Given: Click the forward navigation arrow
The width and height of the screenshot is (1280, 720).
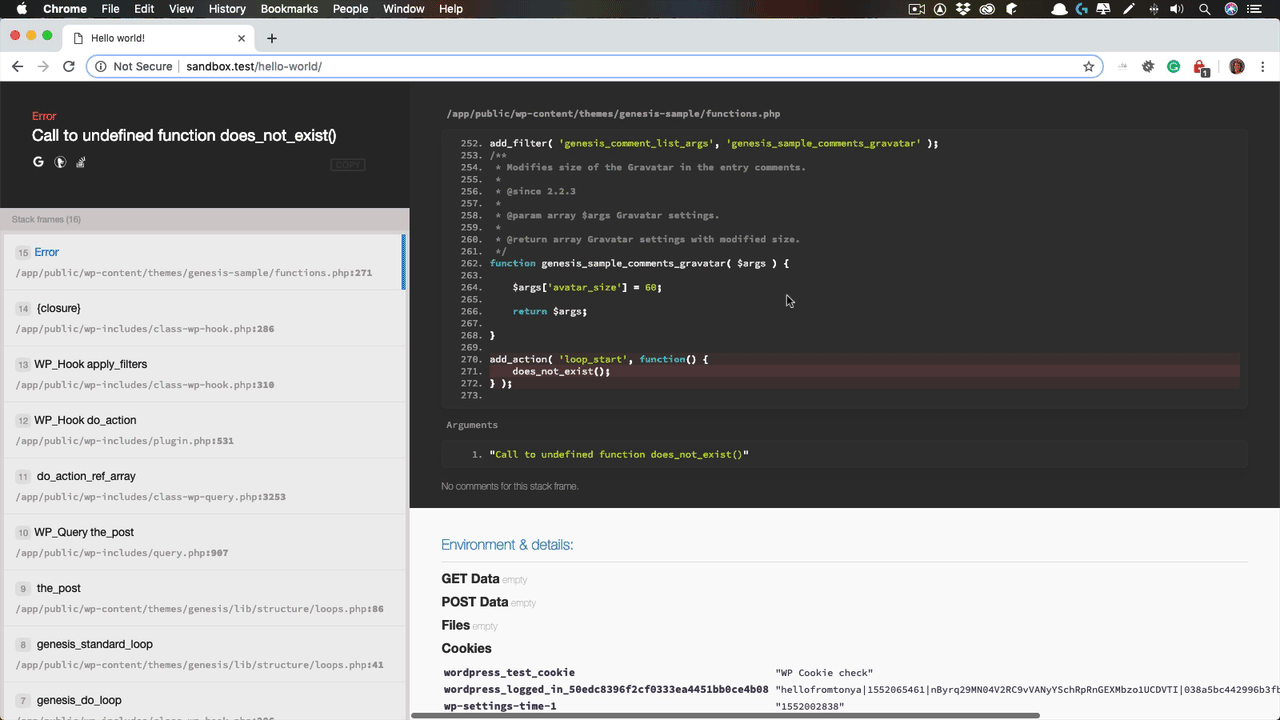Looking at the screenshot, I should coord(43,66).
